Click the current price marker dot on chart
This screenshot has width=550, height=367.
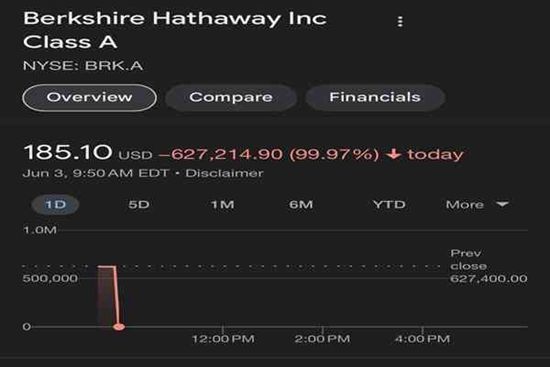(119, 327)
